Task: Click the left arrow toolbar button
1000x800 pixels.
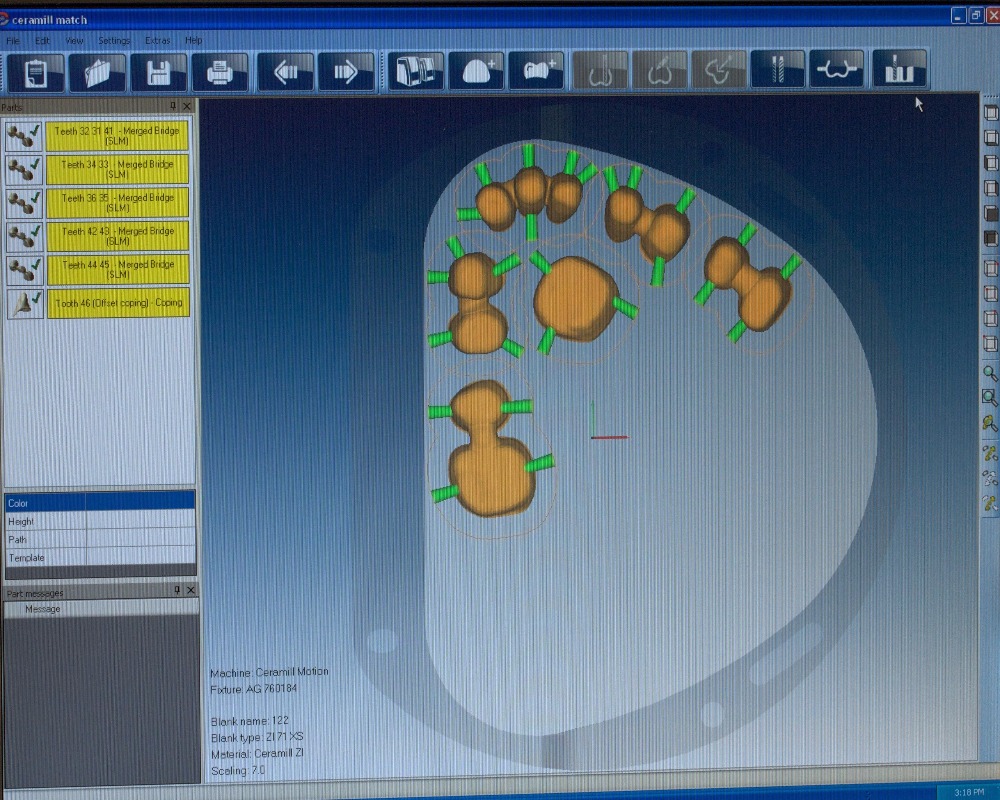Action: [285, 73]
